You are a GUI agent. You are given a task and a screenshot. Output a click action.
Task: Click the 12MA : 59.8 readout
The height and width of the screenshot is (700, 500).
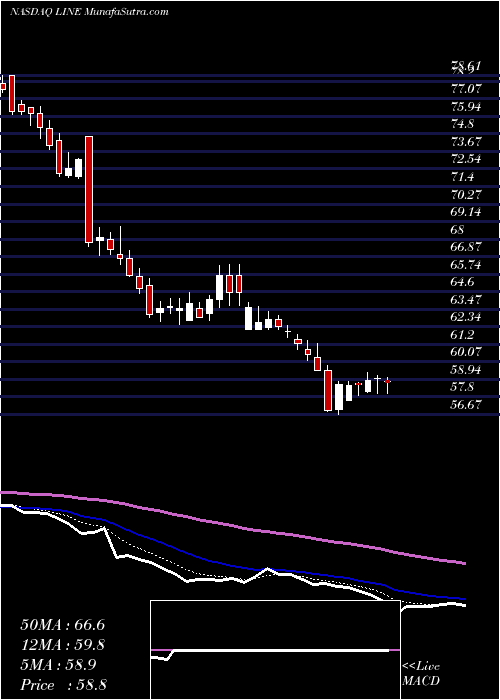point(63,645)
